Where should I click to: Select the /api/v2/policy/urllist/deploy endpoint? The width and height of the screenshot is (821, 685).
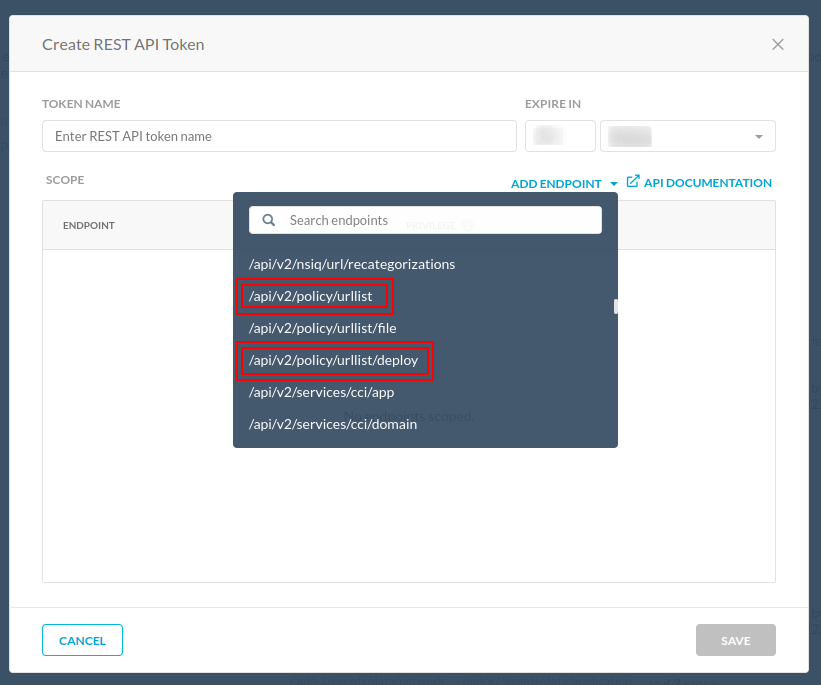(334, 360)
